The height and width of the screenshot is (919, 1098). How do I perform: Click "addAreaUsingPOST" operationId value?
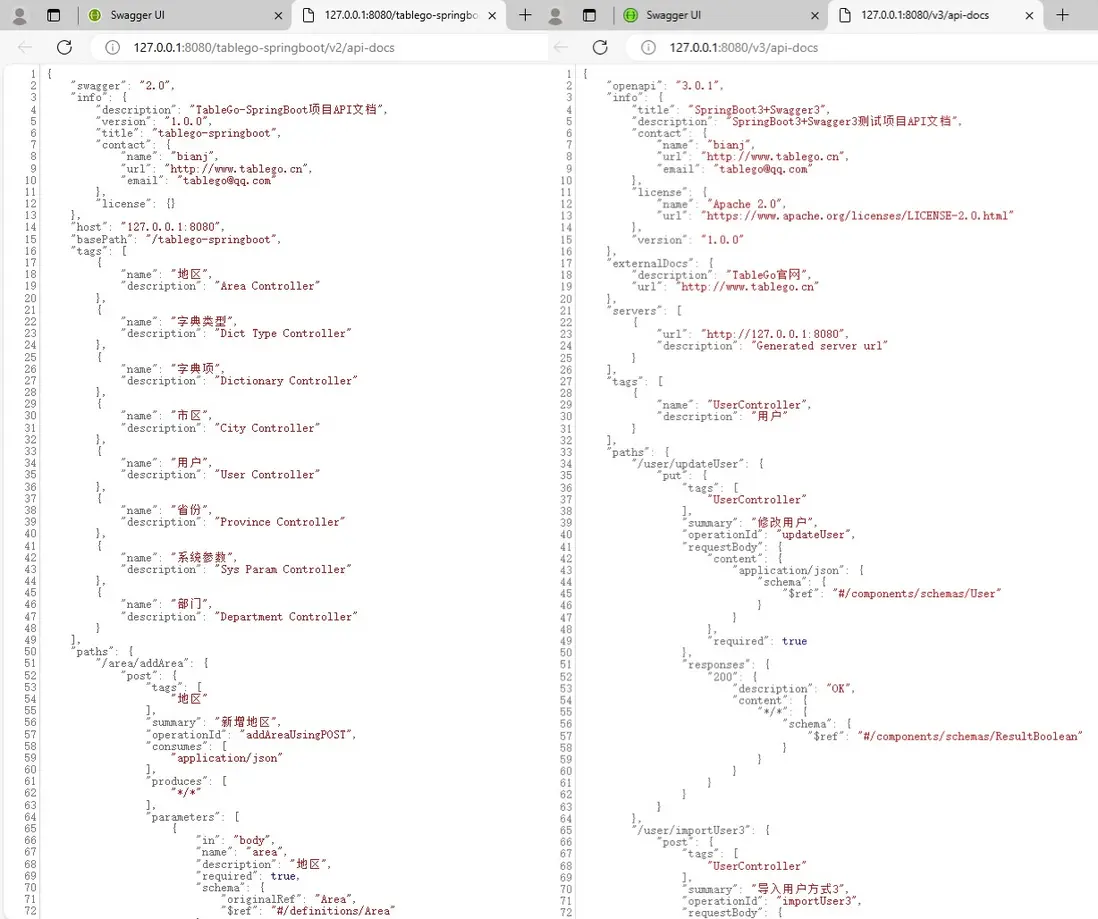pyautogui.click(x=298, y=735)
